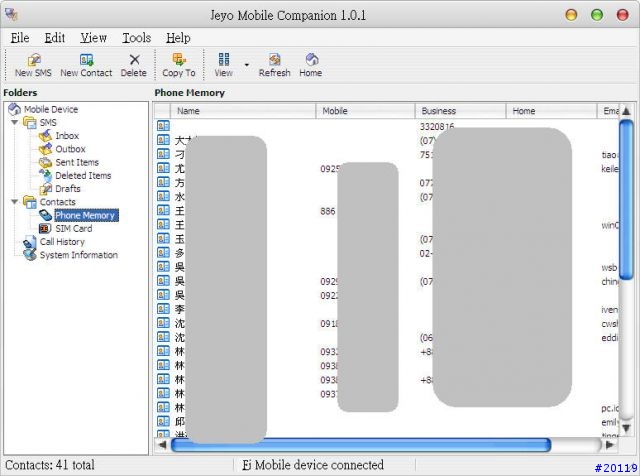Click the vertical scrollbar thumb
Screen dimensions: 640x476
(626, 199)
